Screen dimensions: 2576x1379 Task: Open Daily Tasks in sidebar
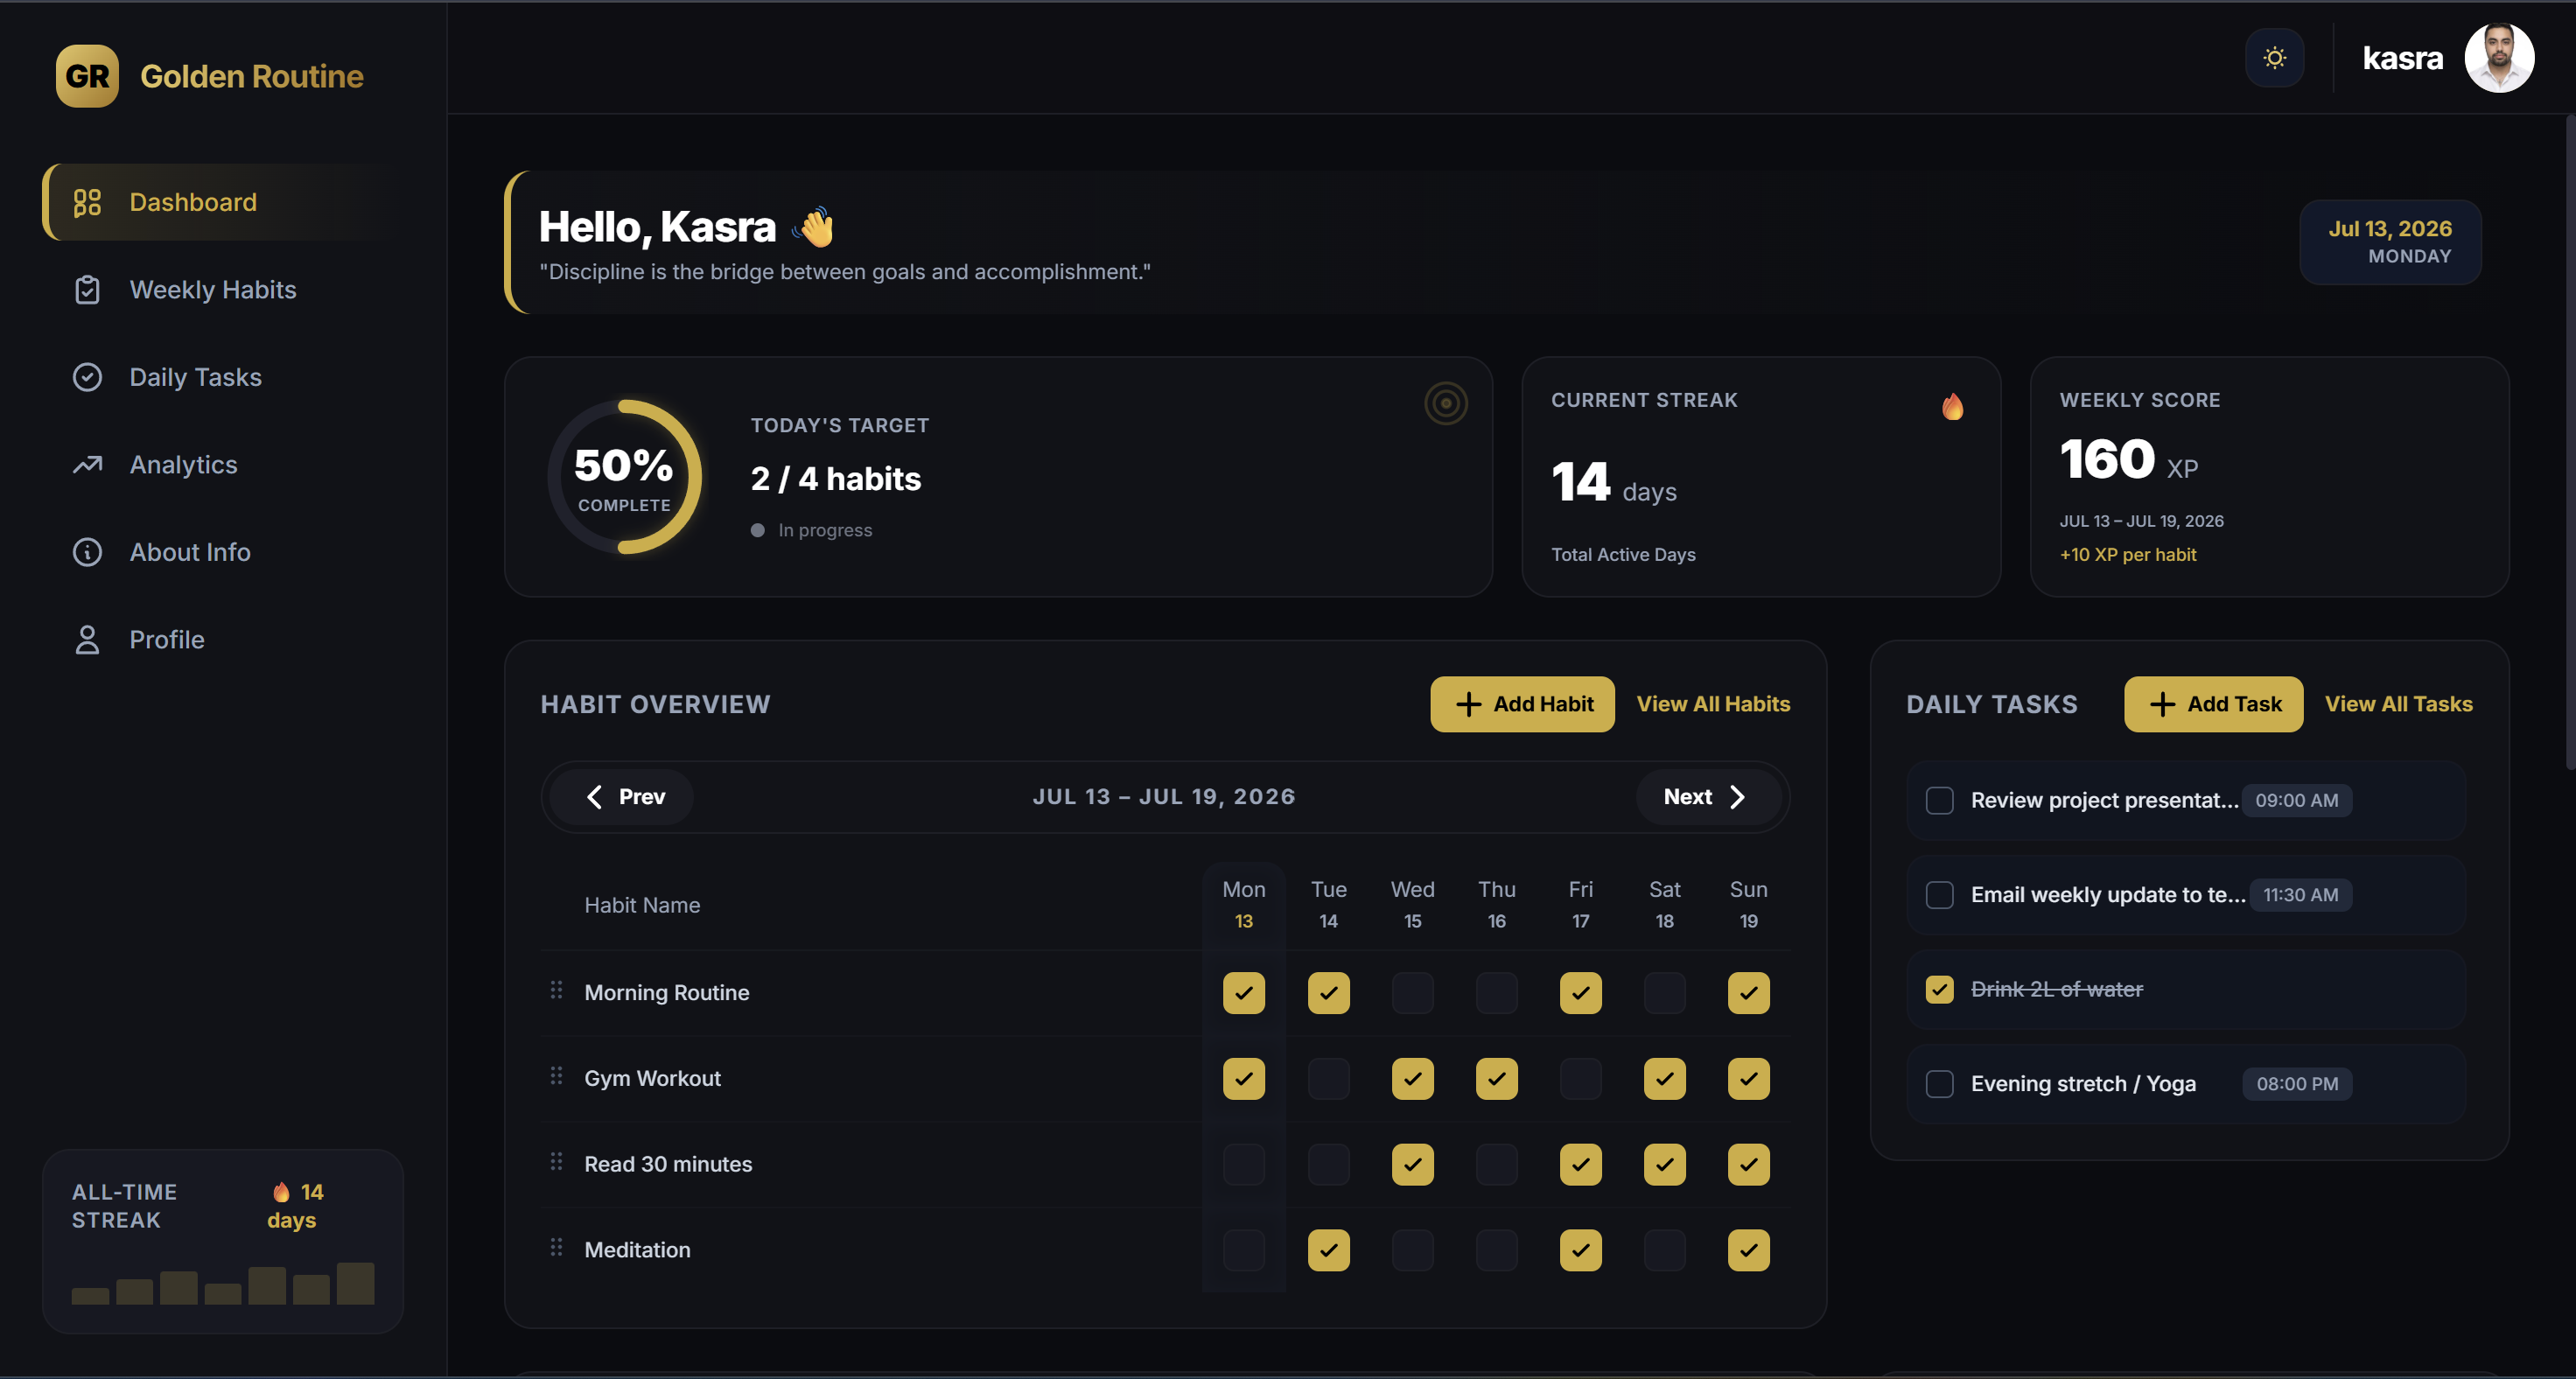tap(222, 377)
